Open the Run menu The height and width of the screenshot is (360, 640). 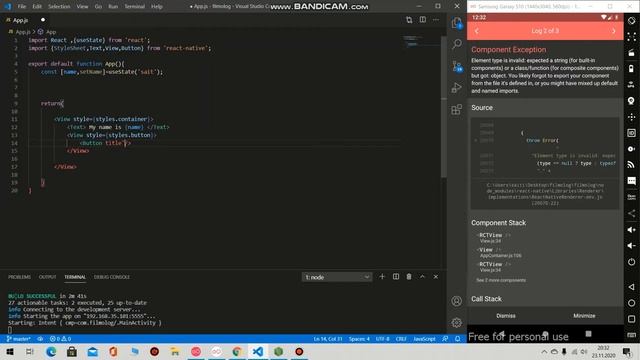point(113,7)
